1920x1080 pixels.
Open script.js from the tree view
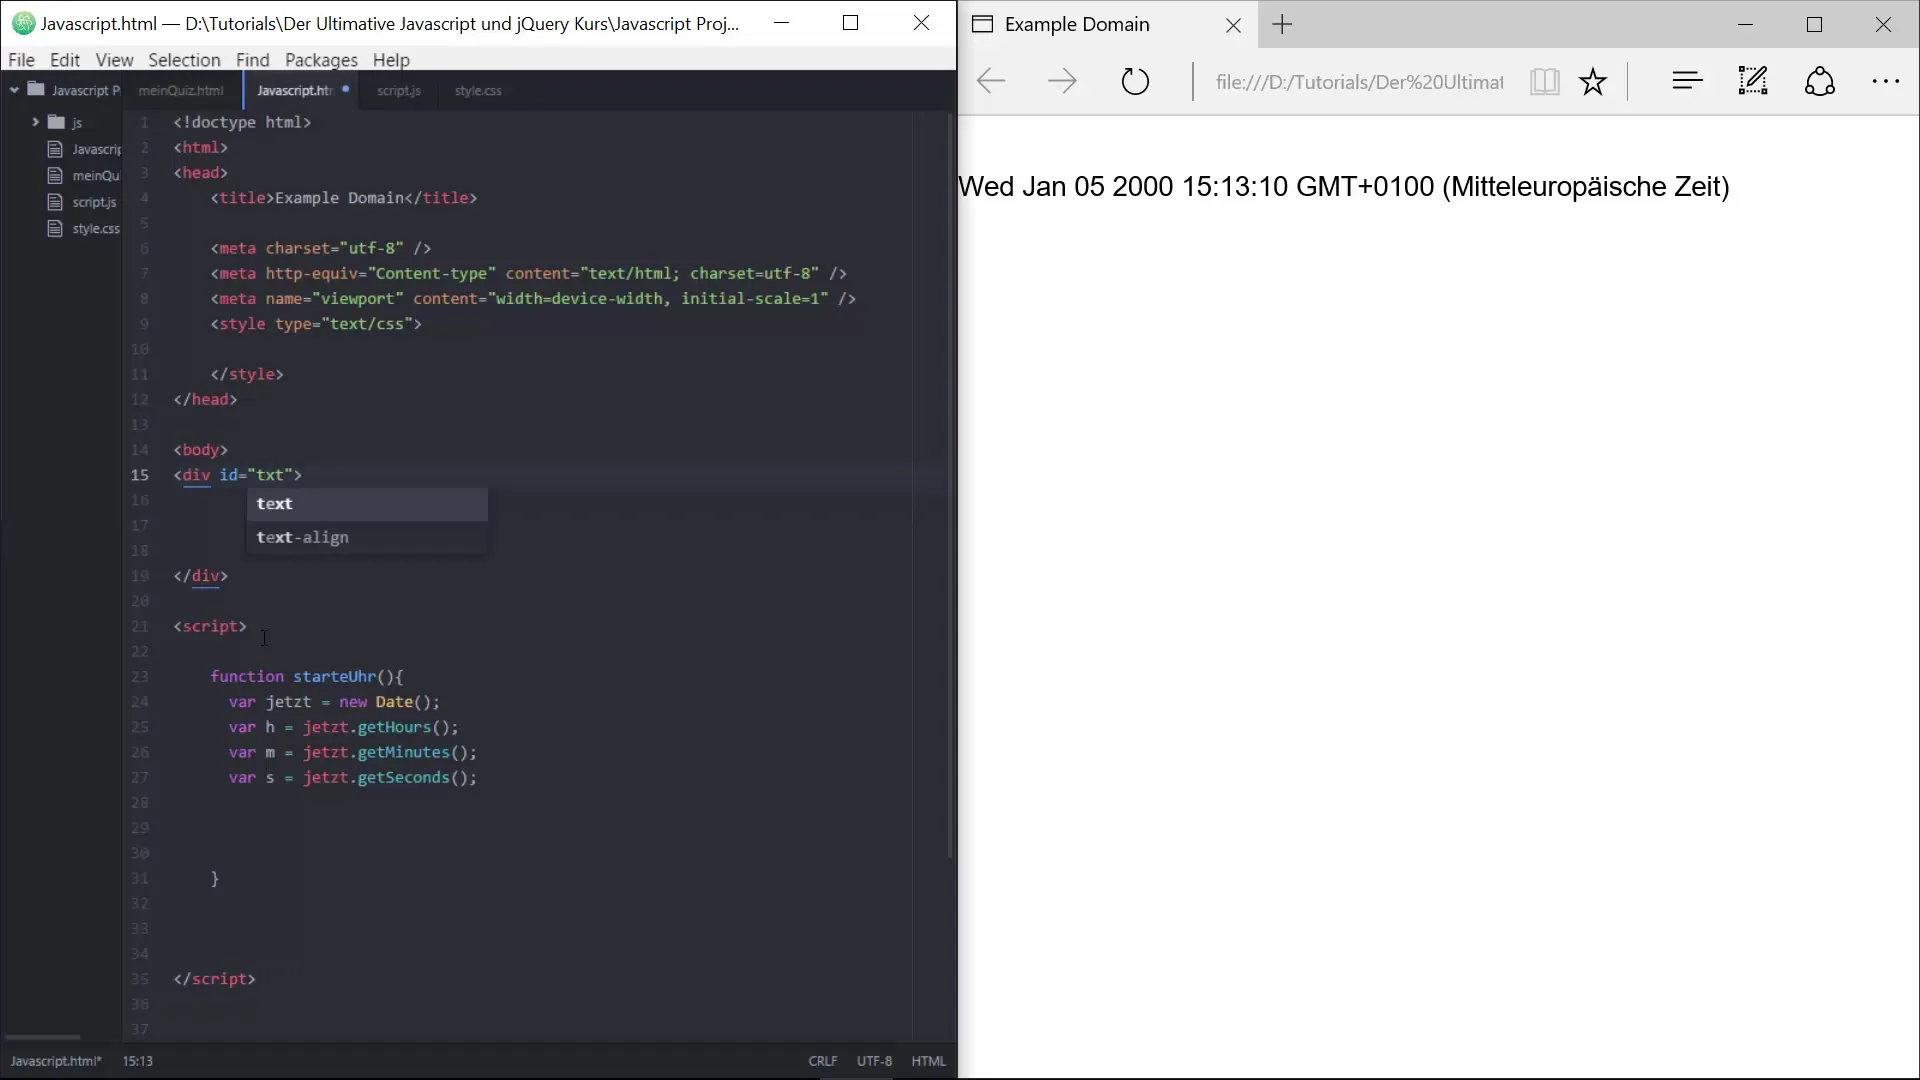point(94,202)
